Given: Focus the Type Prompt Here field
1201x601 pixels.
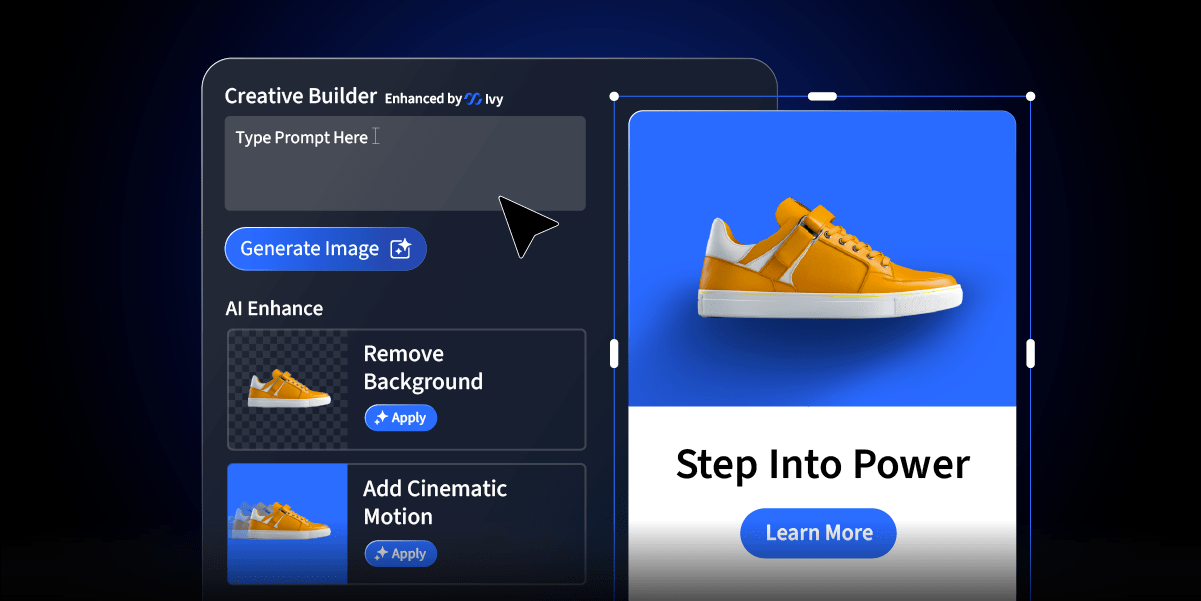Looking at the screenshot, I should 404,163.
